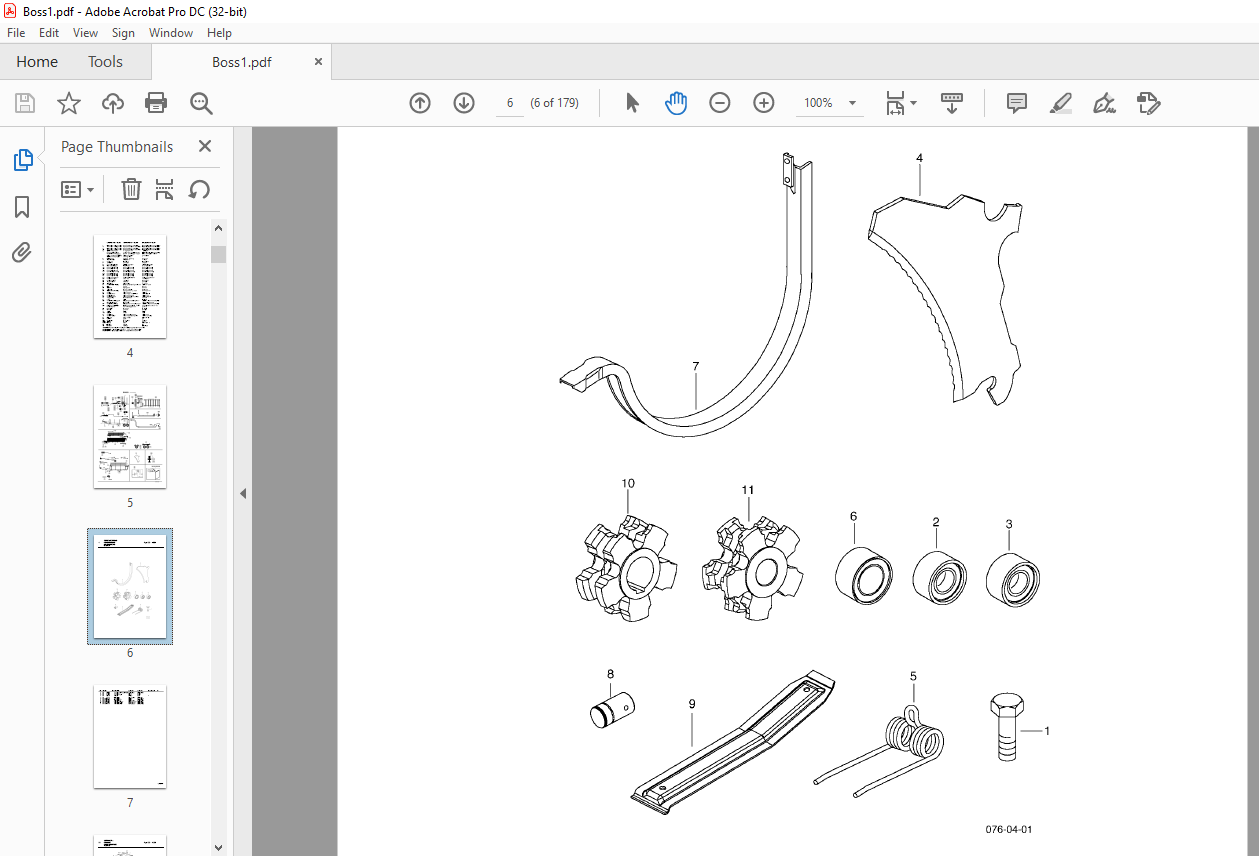This screenshot has height=856, width=1259.
Task: Activate the Hand pan tool
Action: (x=677, y=103)
